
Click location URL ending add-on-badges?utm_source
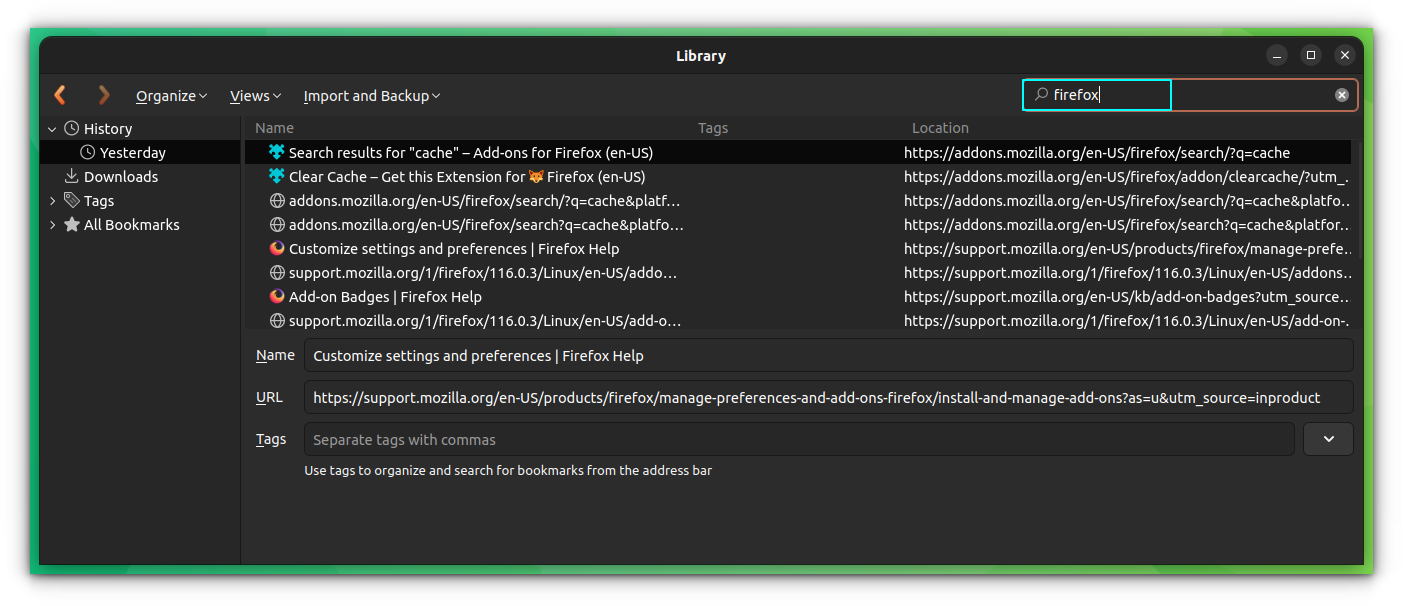(x=1127, y=297)
